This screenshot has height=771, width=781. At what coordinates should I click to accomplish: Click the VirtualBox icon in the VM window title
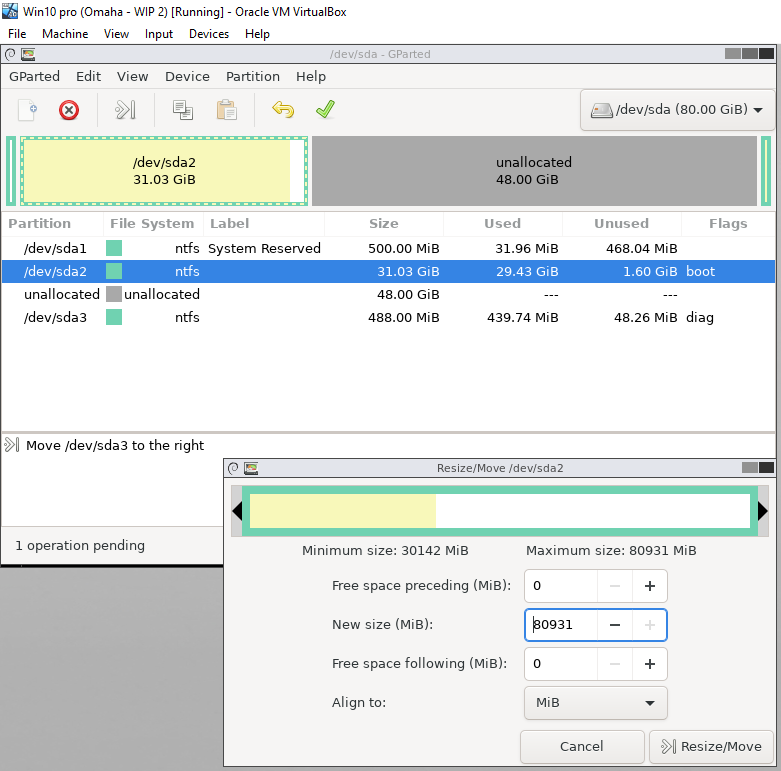point(10,11)
